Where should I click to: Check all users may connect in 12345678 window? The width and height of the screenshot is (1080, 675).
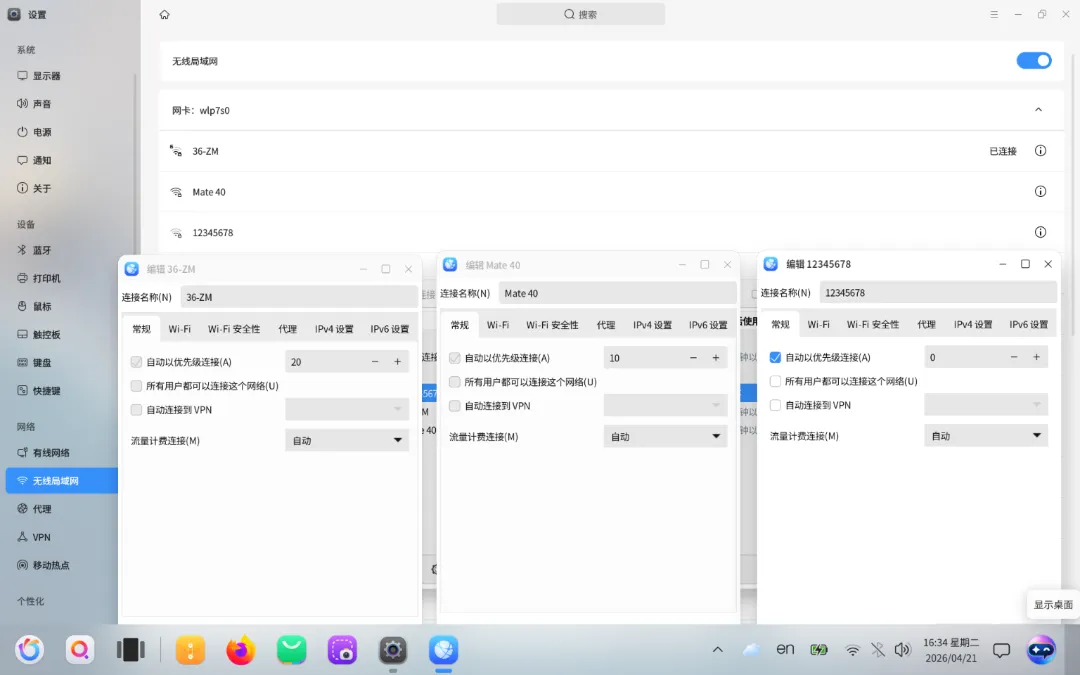click(x=775, y=381)
